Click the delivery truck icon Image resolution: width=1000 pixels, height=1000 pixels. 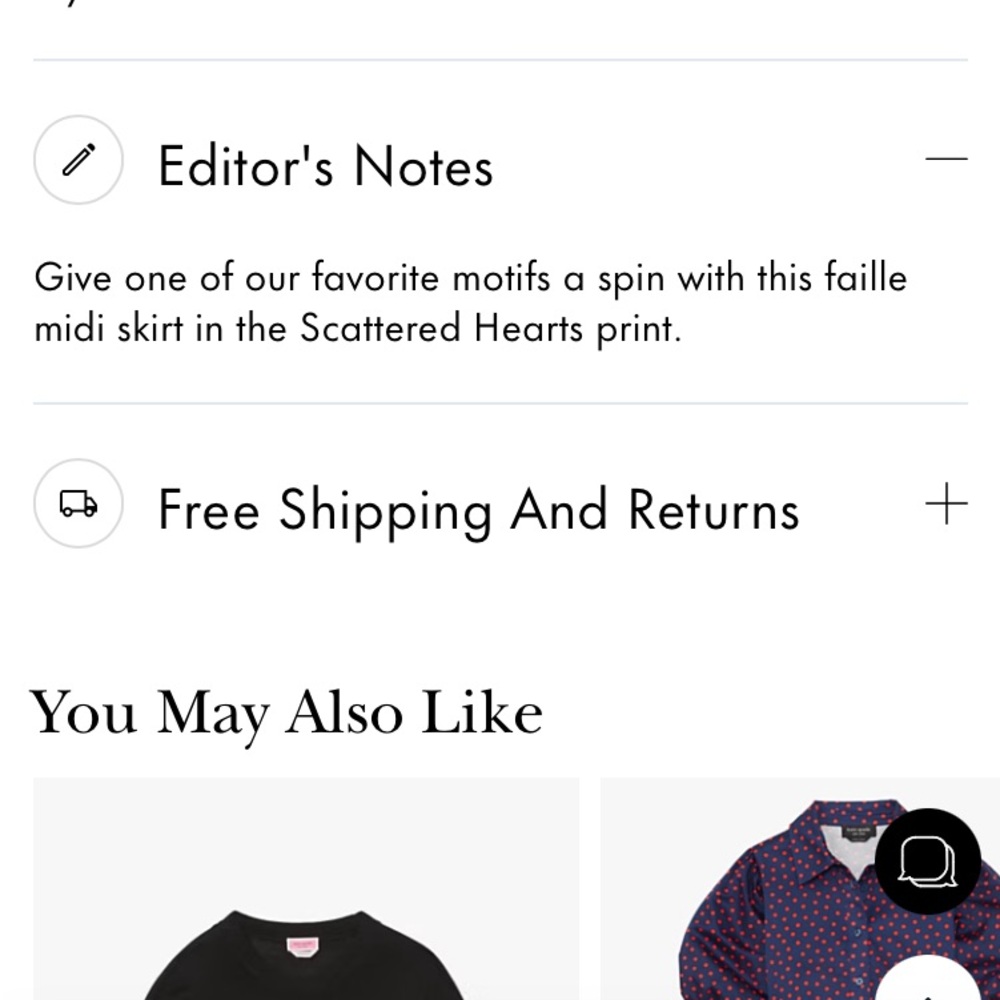pos(78,503)
